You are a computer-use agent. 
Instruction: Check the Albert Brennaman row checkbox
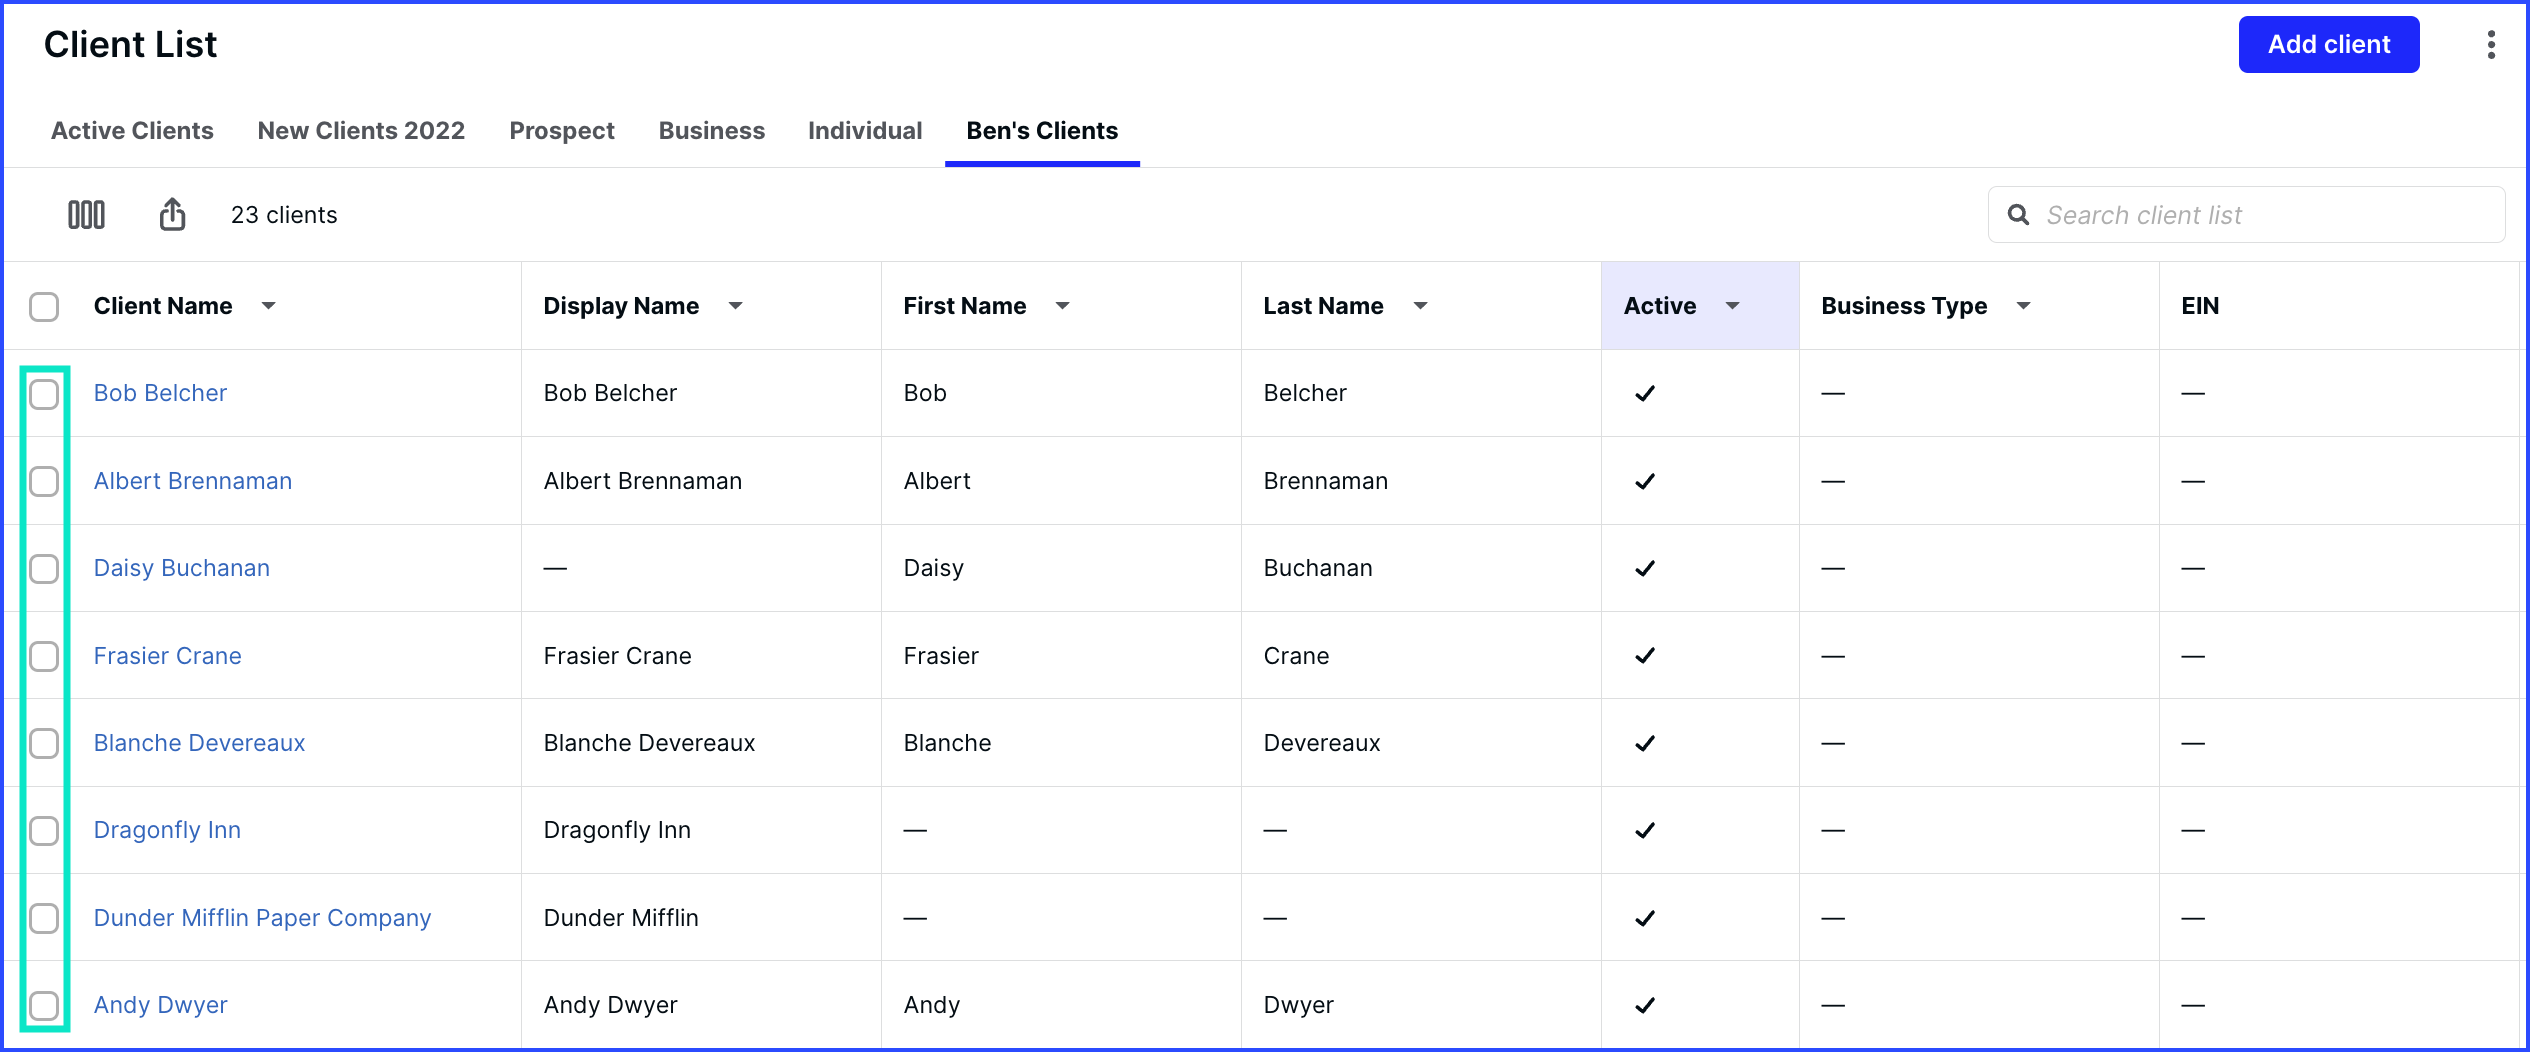[44, 481]
